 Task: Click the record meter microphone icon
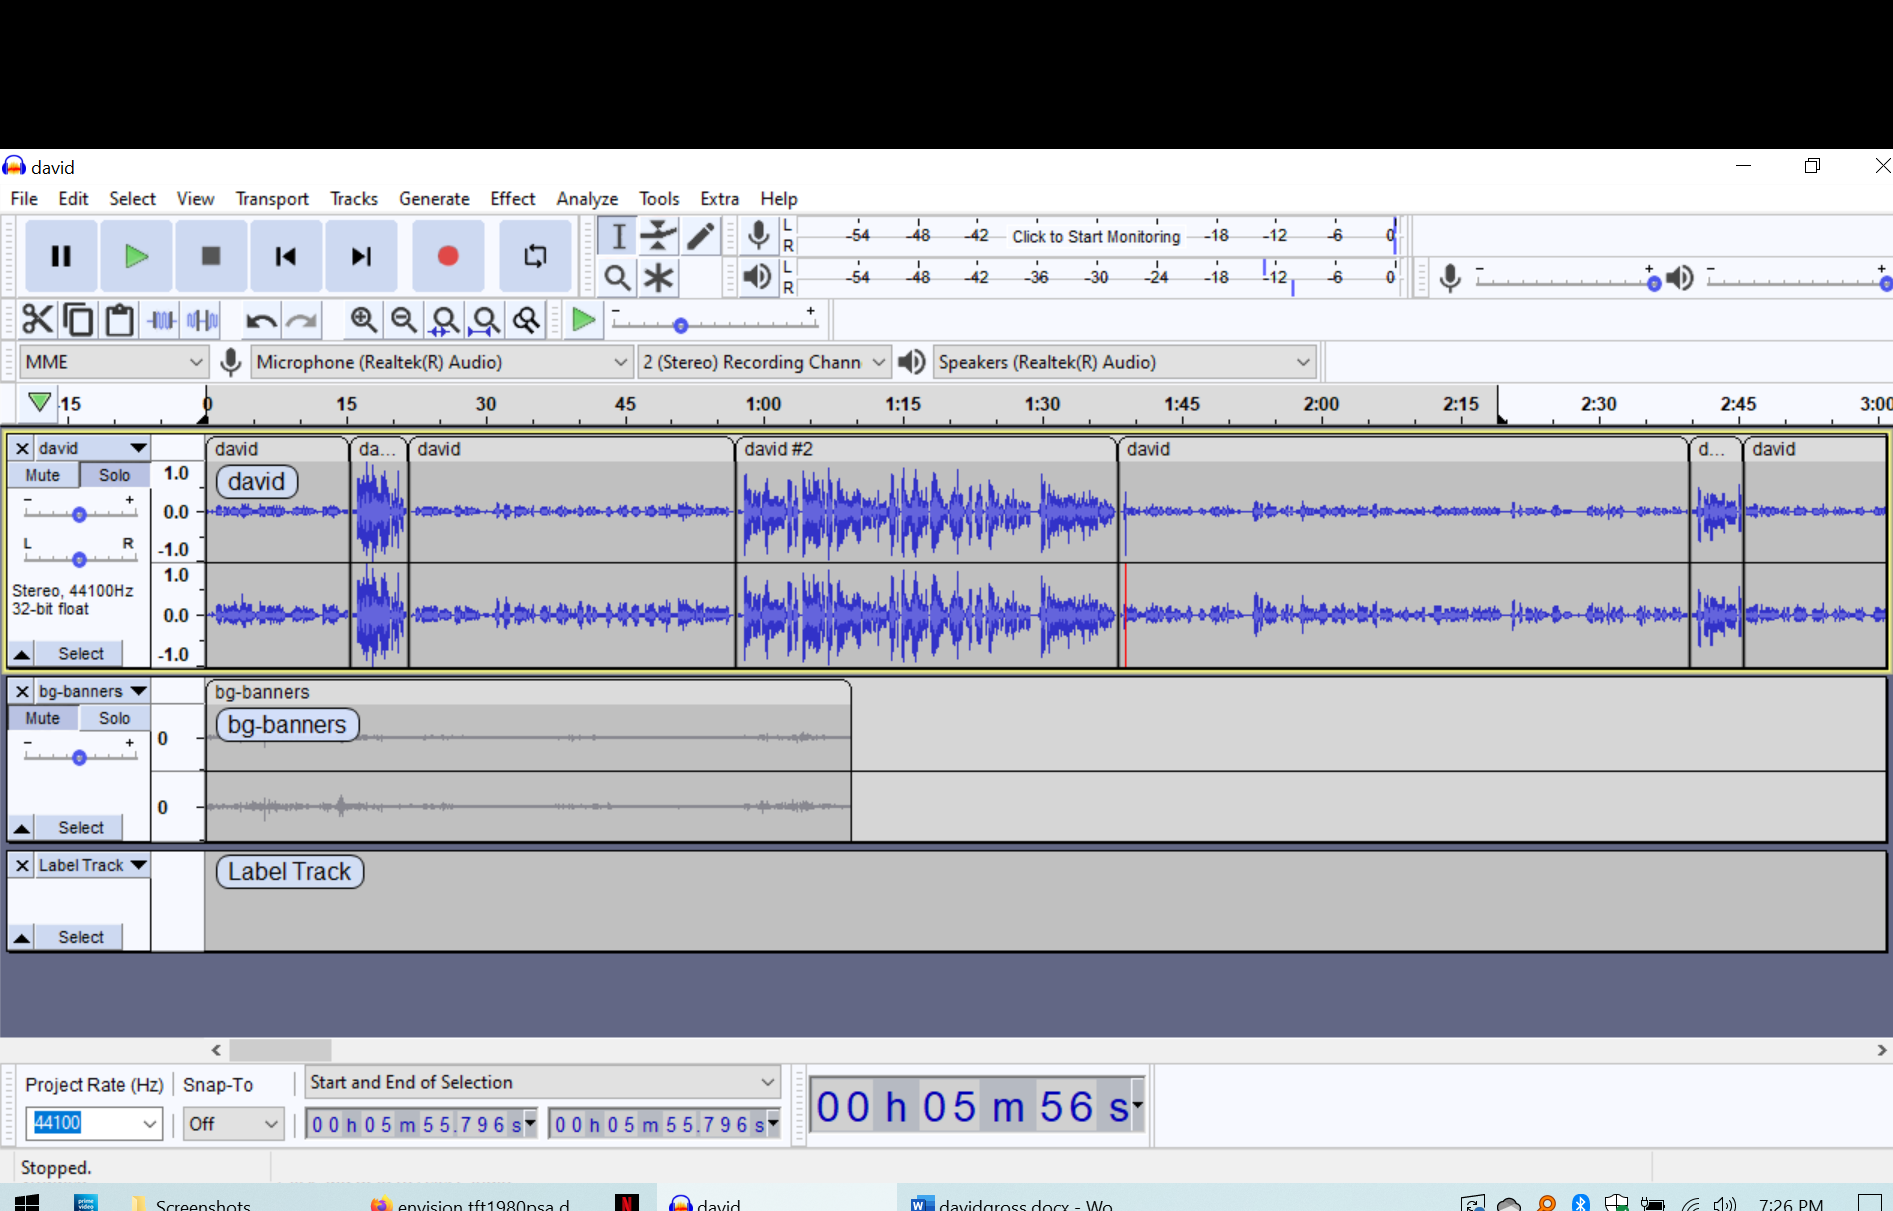point(759,236)
